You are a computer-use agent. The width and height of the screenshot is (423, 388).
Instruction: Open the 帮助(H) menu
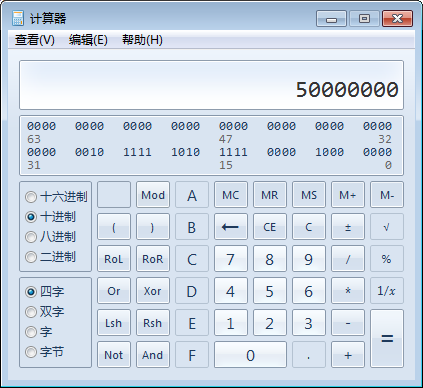[x=142, y=40]
